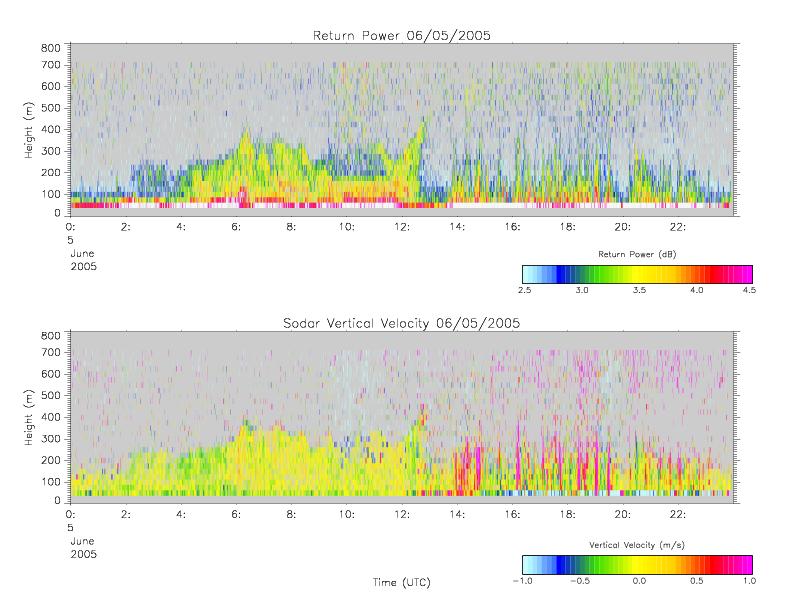Click the 800 height tick of Vertical Velocity plot
Image resolution: width=791 pixels, height=611 pixels.
tap(50, 336)
